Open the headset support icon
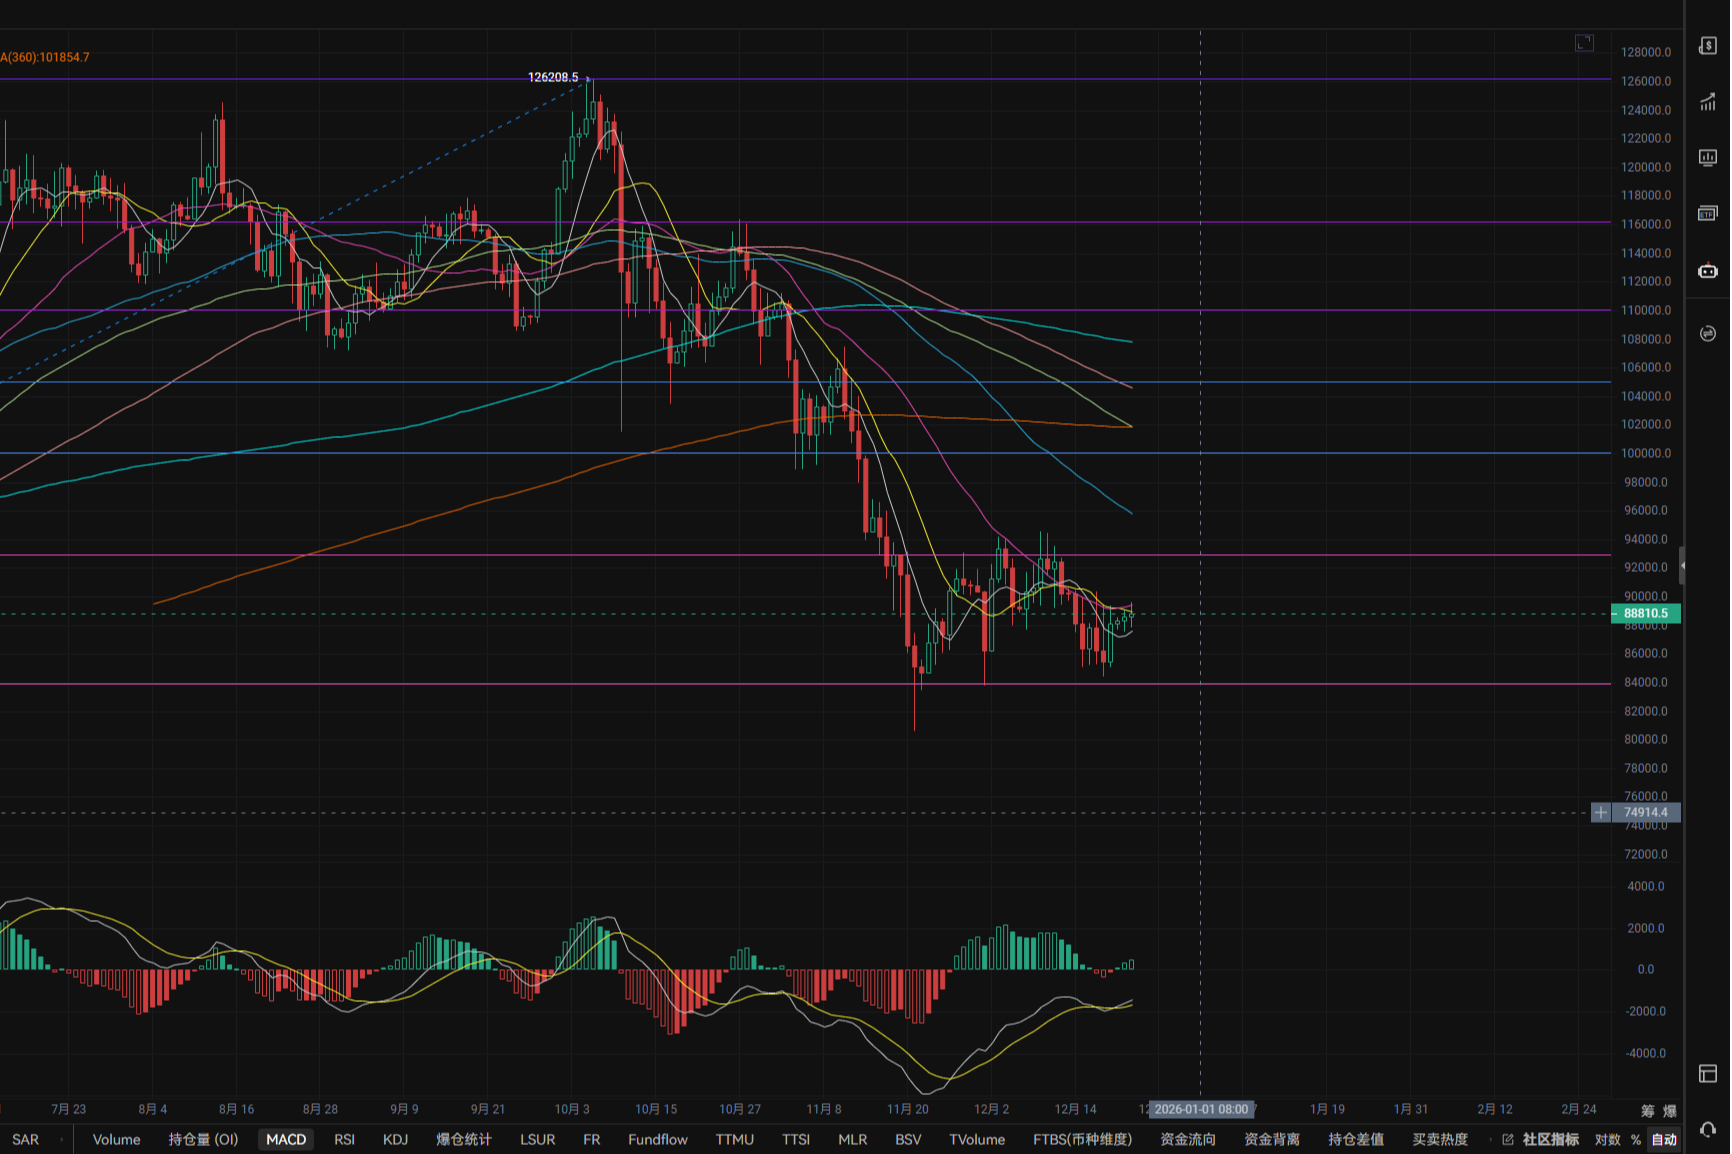1732x1154 pixels. point(1708,1129)
